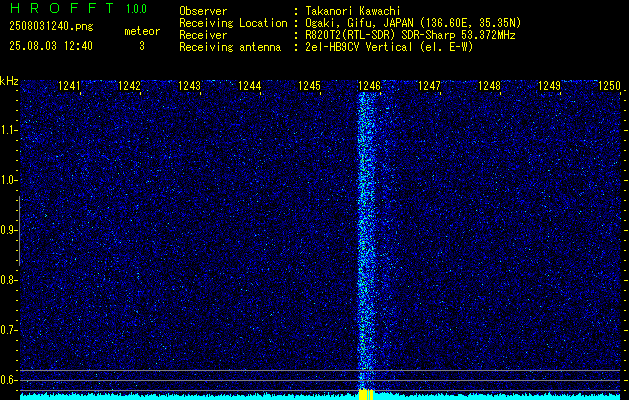Click the 1244 time axis label
This screenshot has height=400, width=629.
click(x=249, y=86)
